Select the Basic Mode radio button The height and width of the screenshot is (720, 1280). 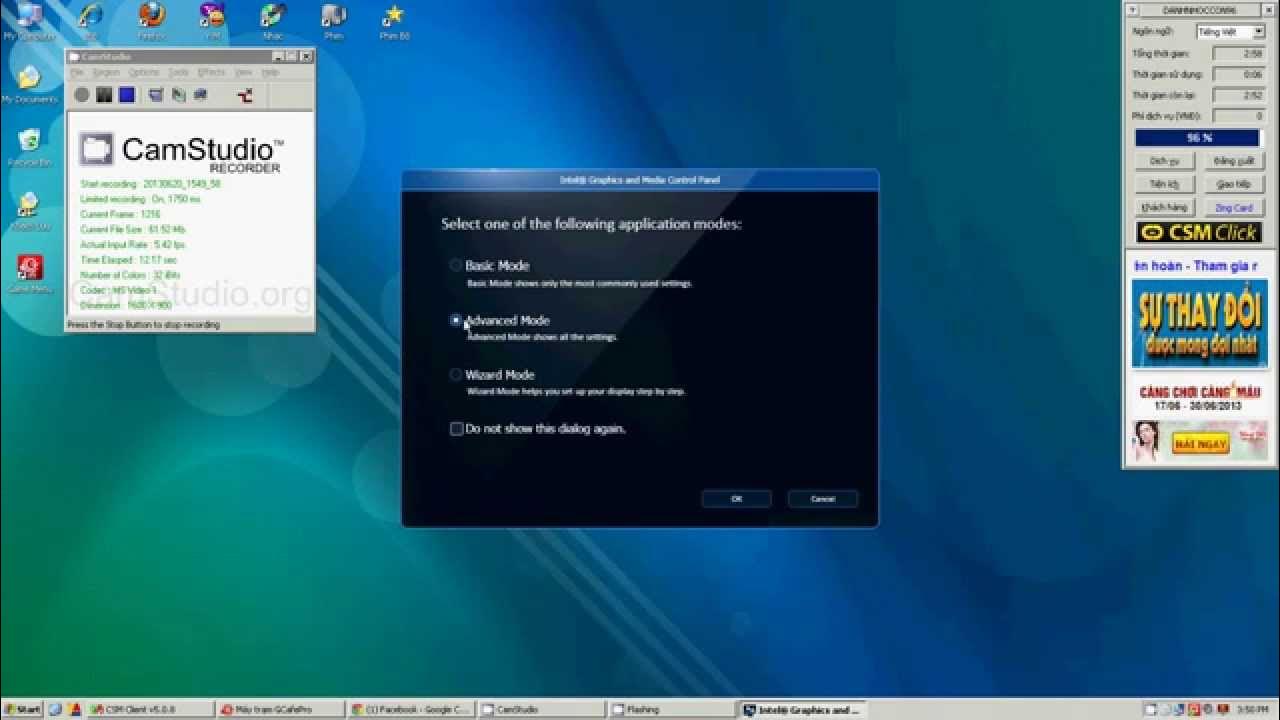[x=456, y=265]
